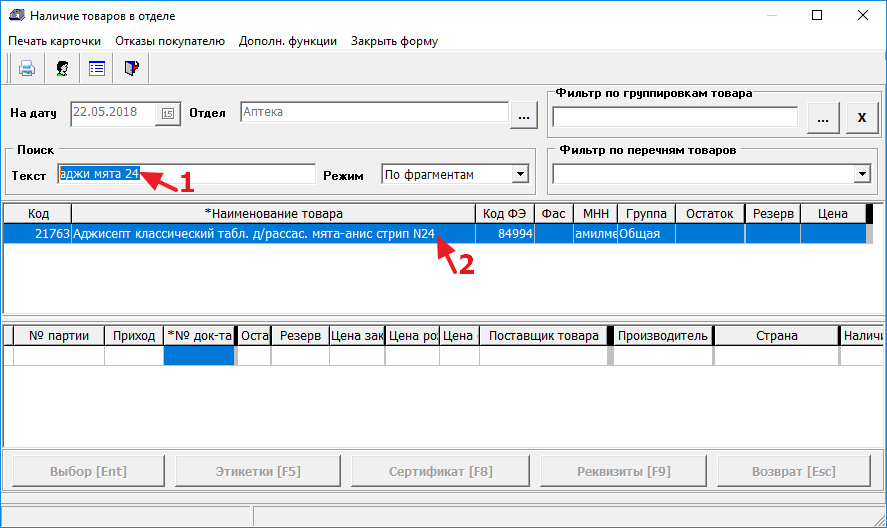Click the customer refusals person icon

tap(62, 69)
